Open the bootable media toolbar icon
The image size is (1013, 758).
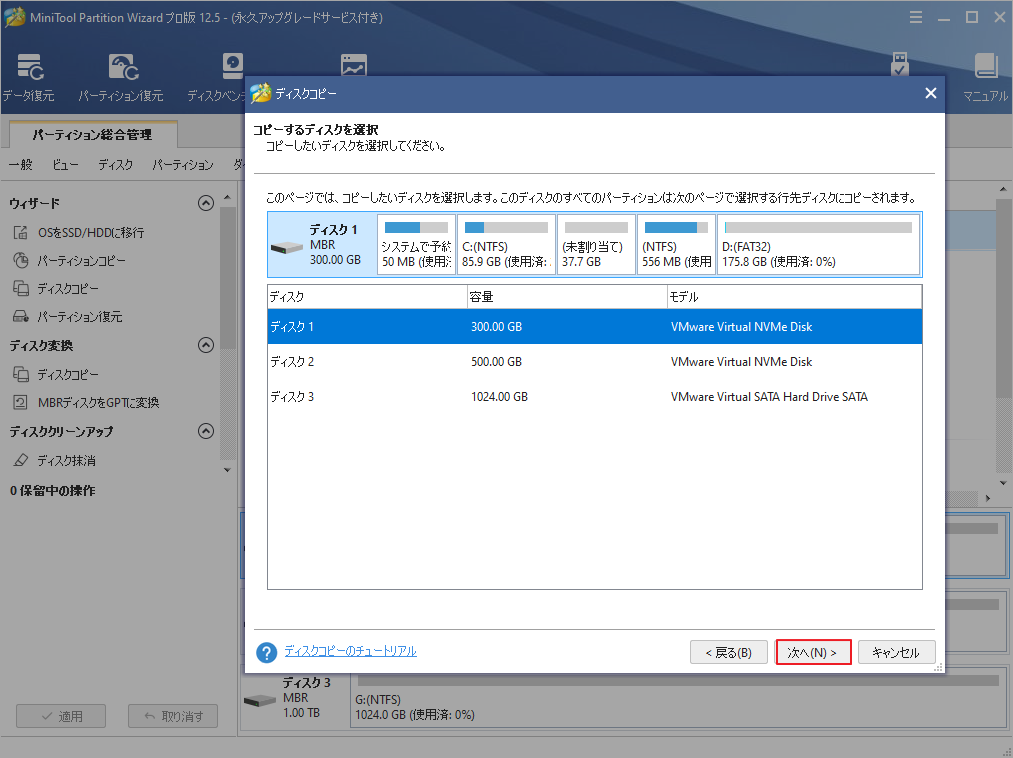900,63
